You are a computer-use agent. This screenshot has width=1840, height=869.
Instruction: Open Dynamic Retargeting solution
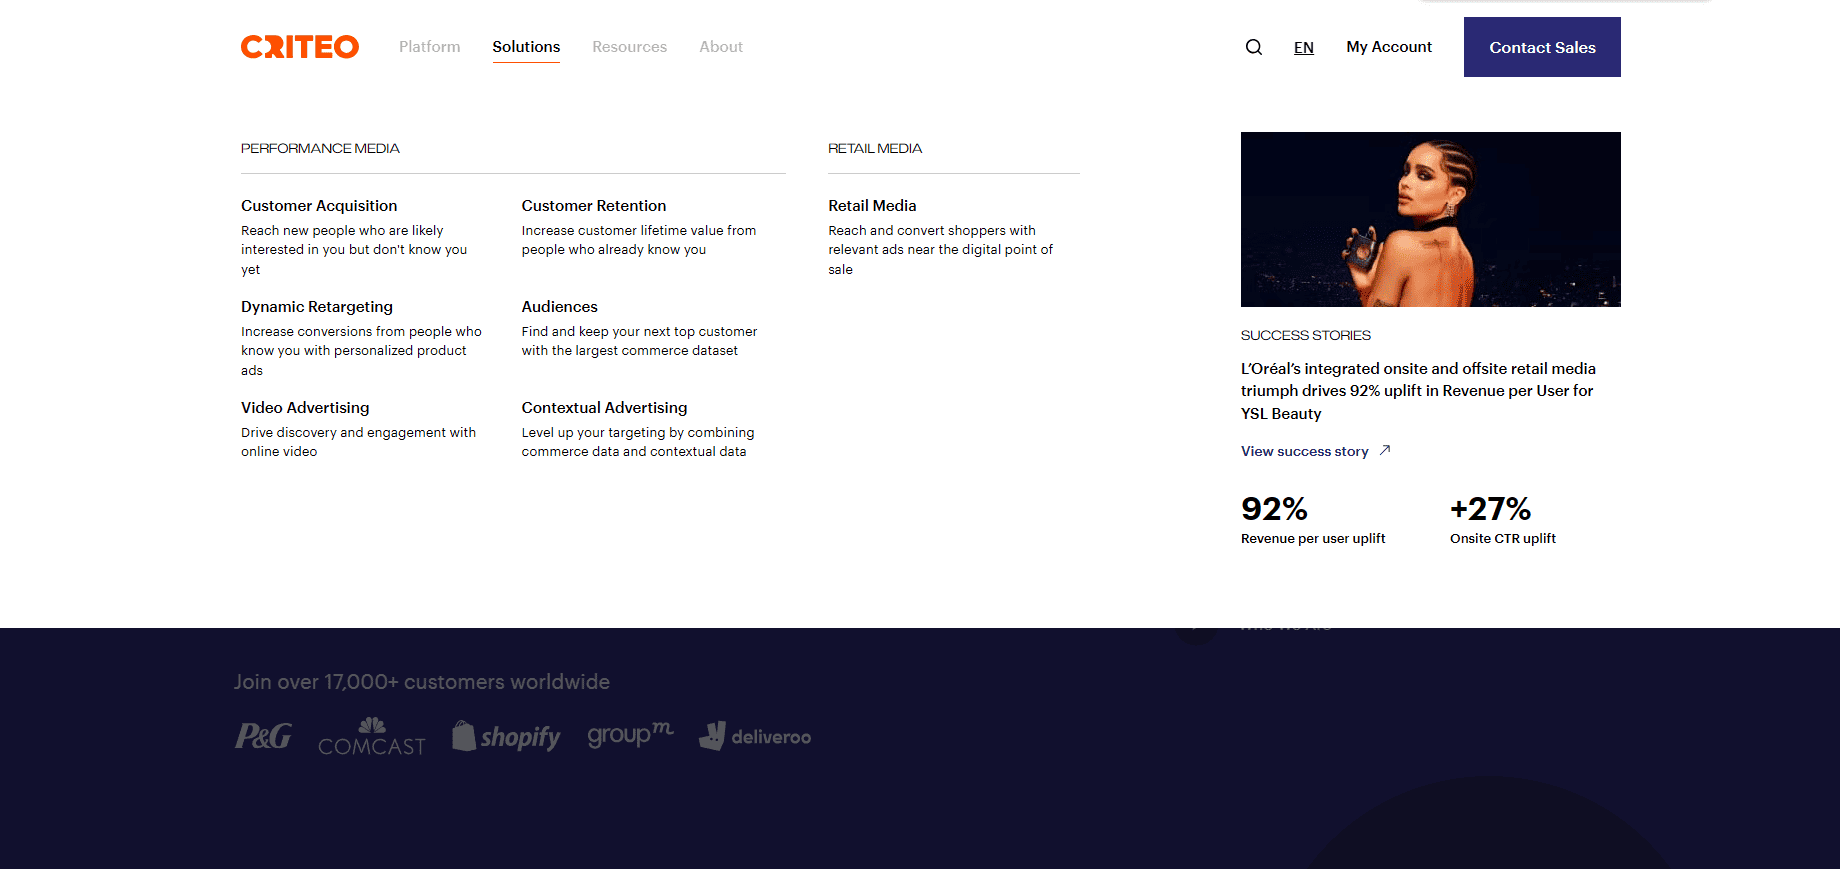[317, 307]
